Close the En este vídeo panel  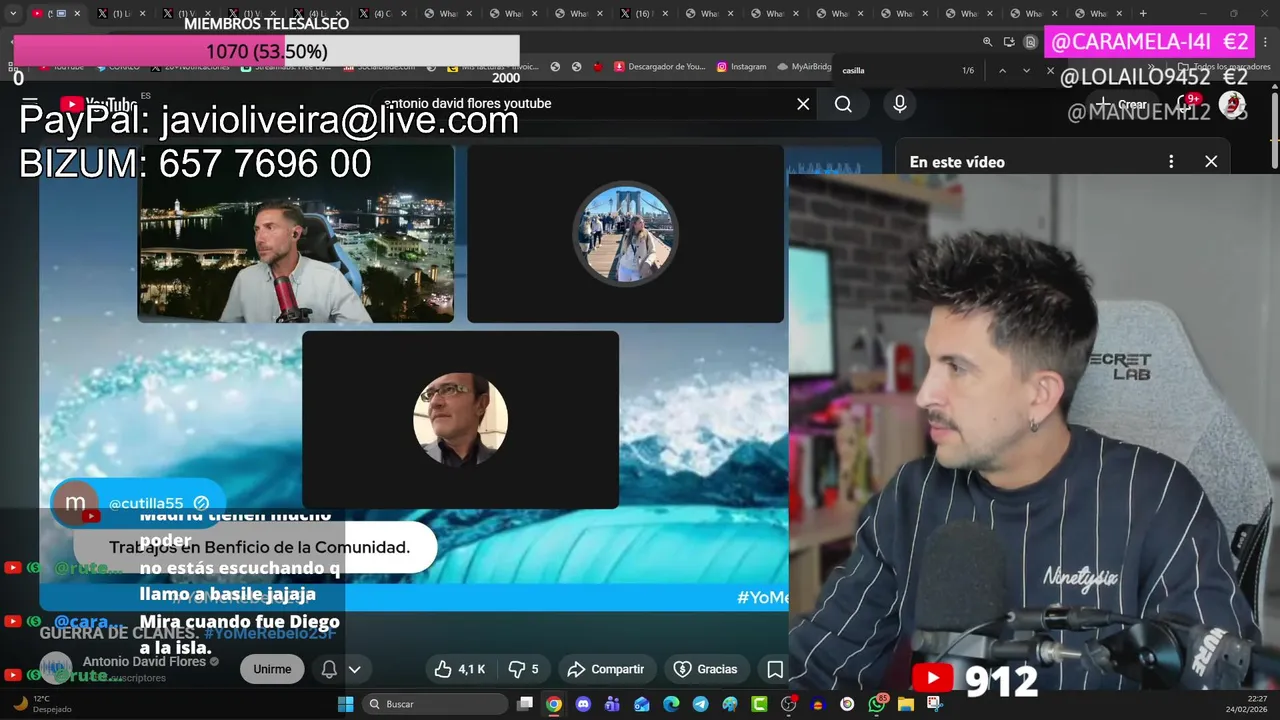pyautogui.click(x=1211, y=161)
